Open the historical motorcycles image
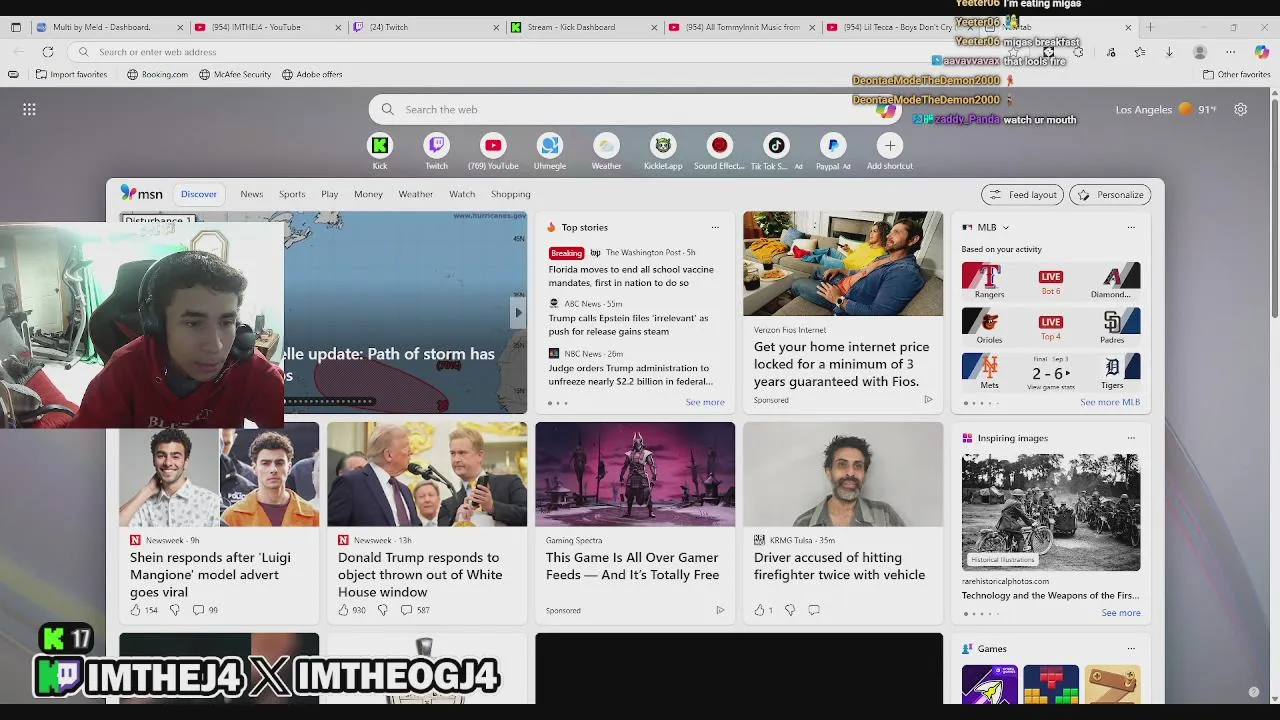The height and width of the screenshot is (720, 1280). pos(1051,512)
